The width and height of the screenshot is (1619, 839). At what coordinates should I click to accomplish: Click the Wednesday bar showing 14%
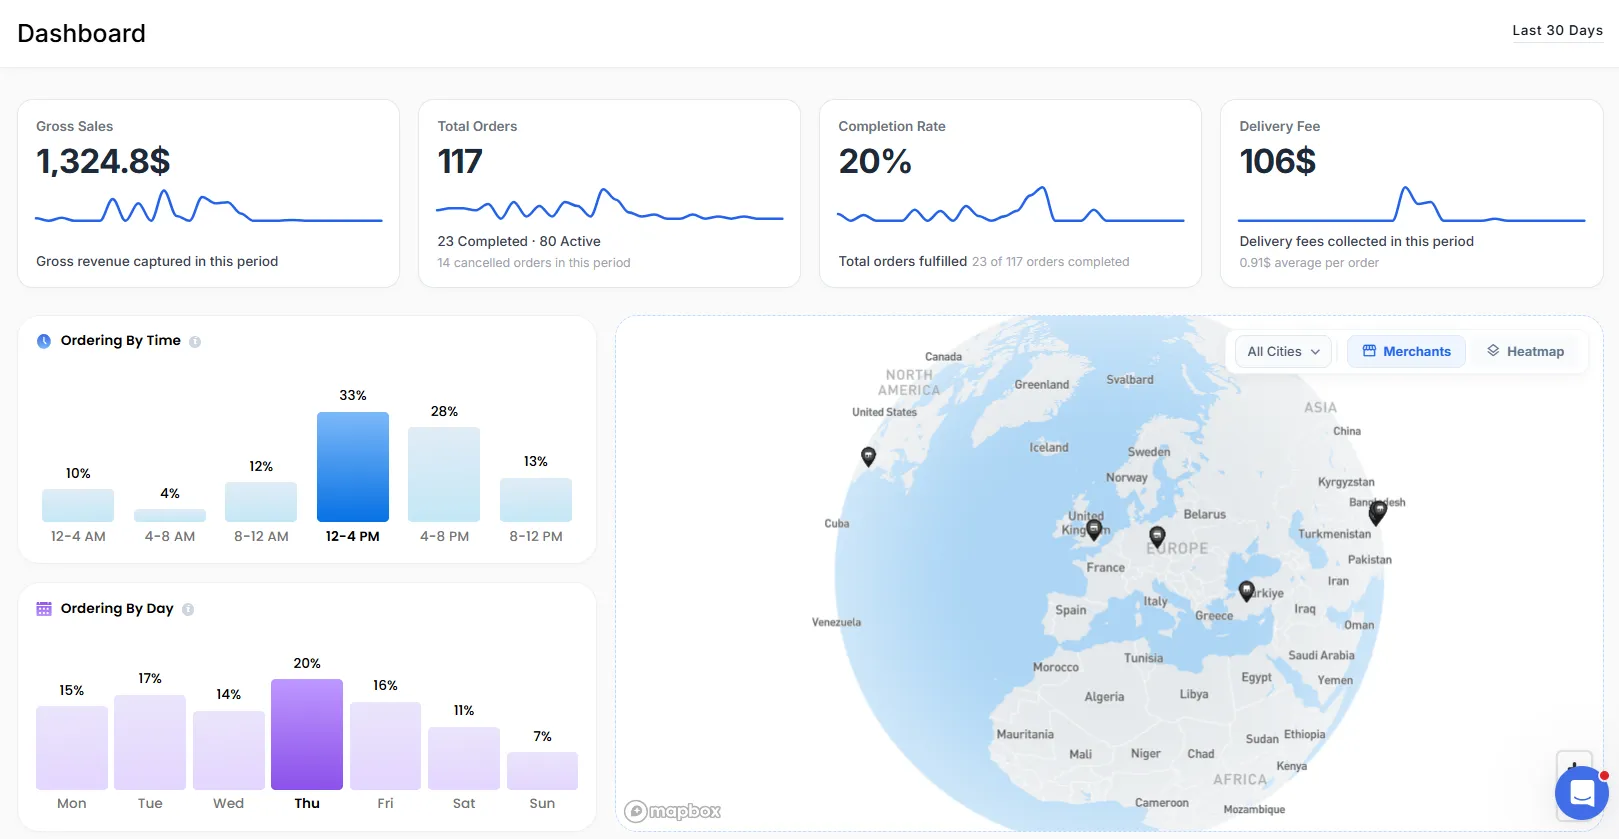coord(229,751)
